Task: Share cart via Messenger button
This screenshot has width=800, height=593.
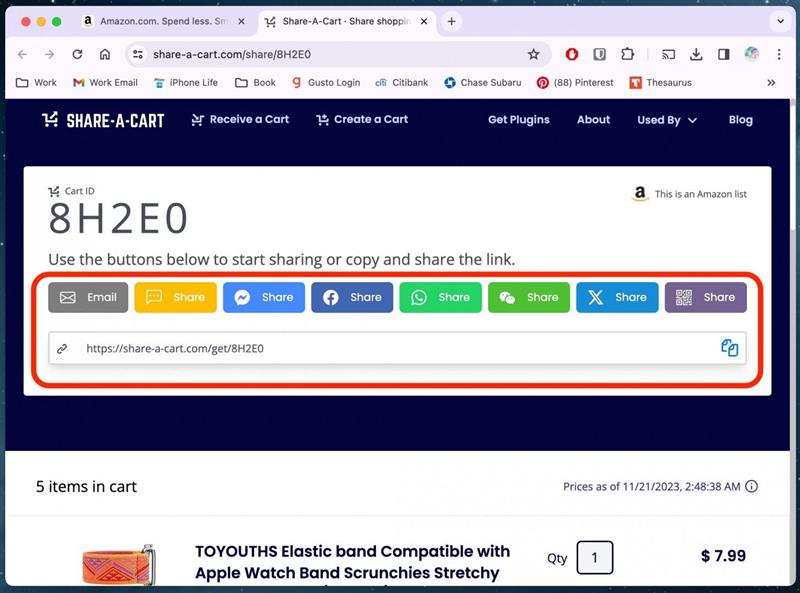Action: coord(264,297)
